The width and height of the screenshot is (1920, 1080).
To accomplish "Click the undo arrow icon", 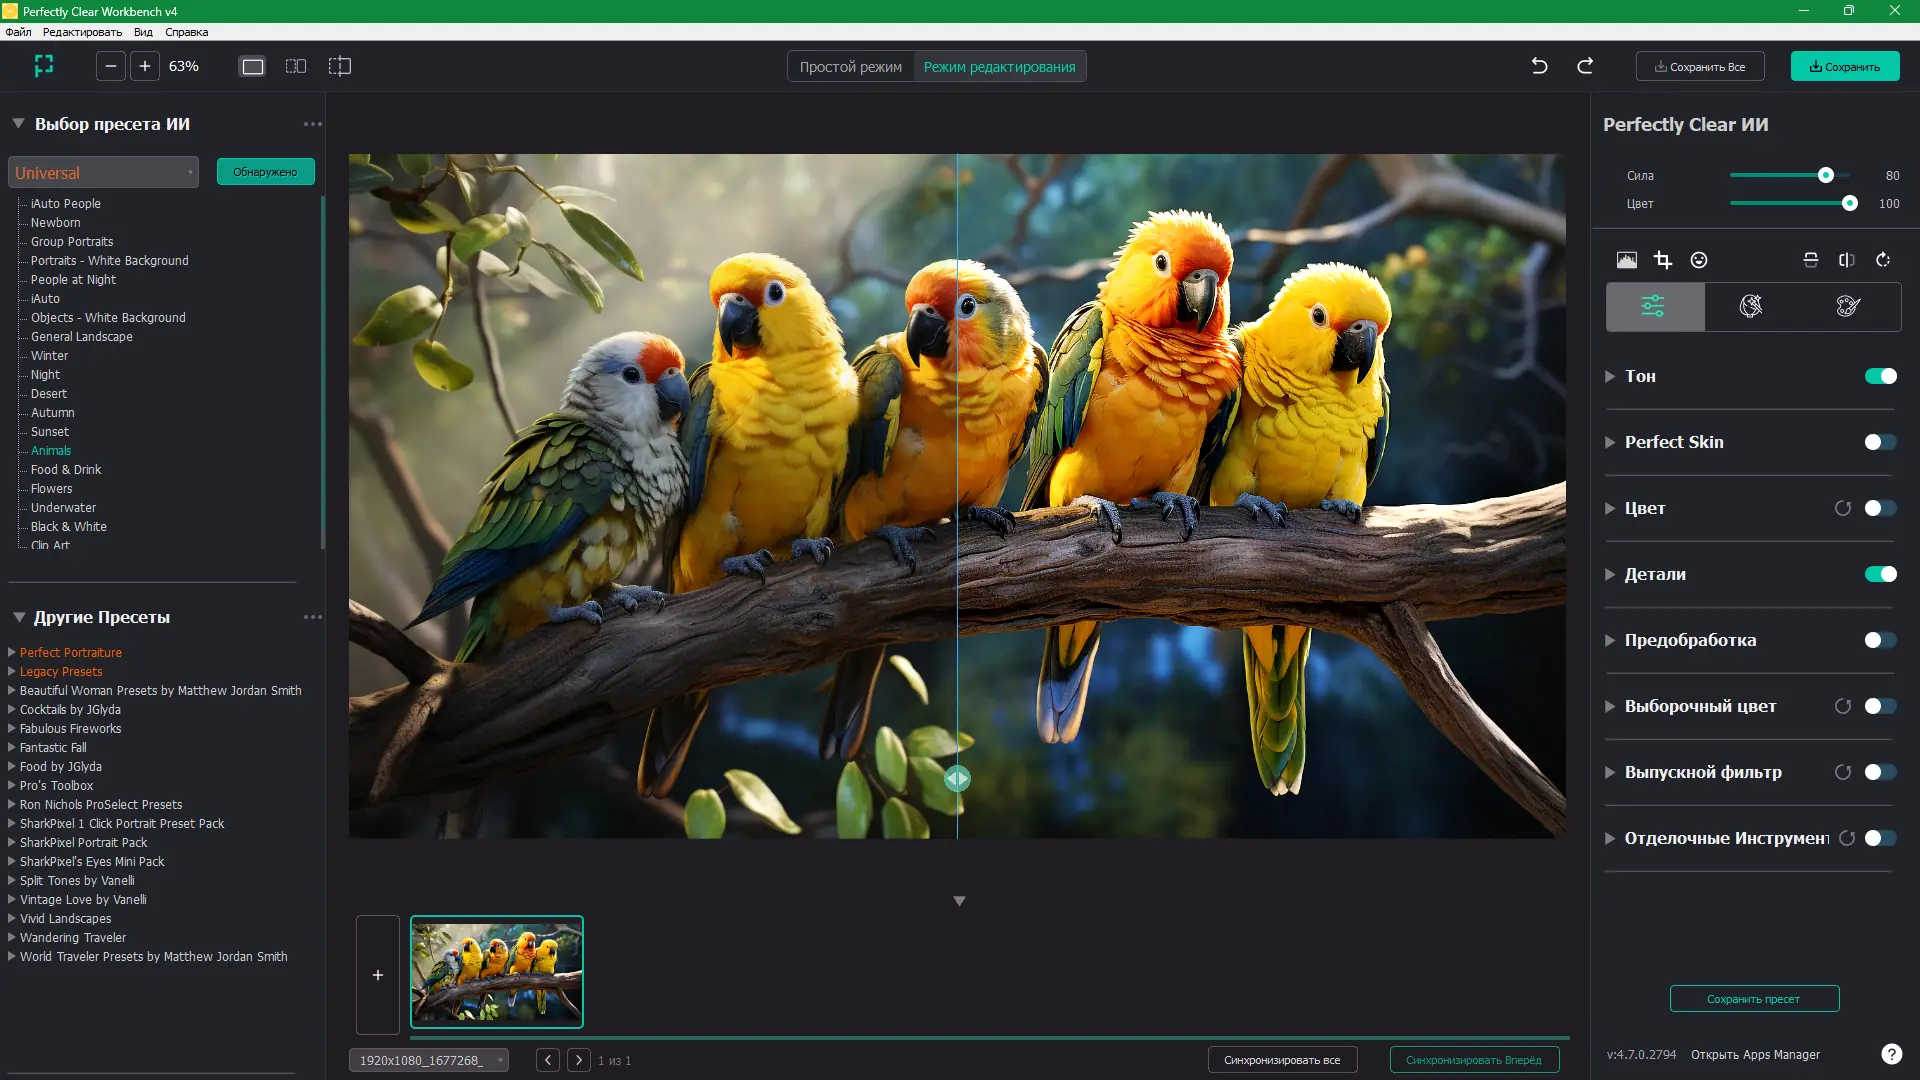I will [x=1539, y=66].
